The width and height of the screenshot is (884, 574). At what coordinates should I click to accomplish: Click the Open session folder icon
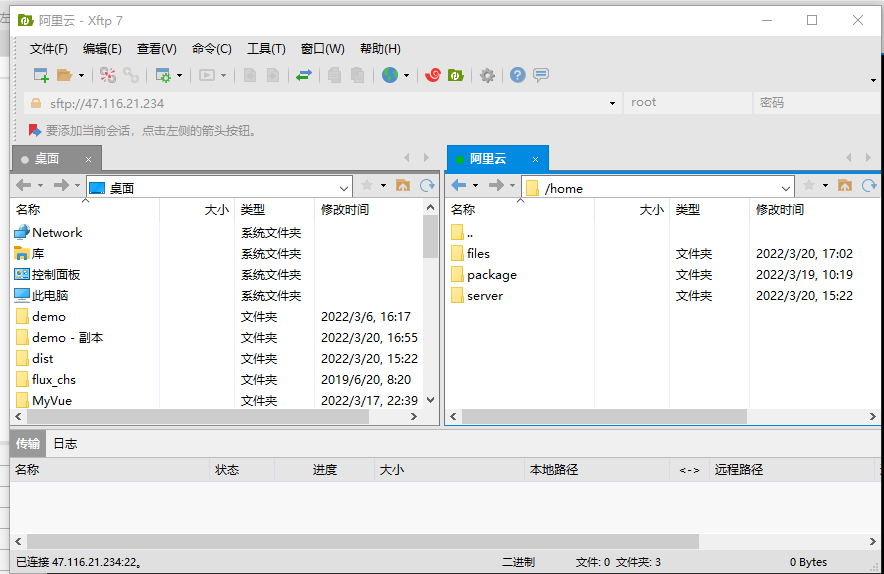(x=64, y=75)
